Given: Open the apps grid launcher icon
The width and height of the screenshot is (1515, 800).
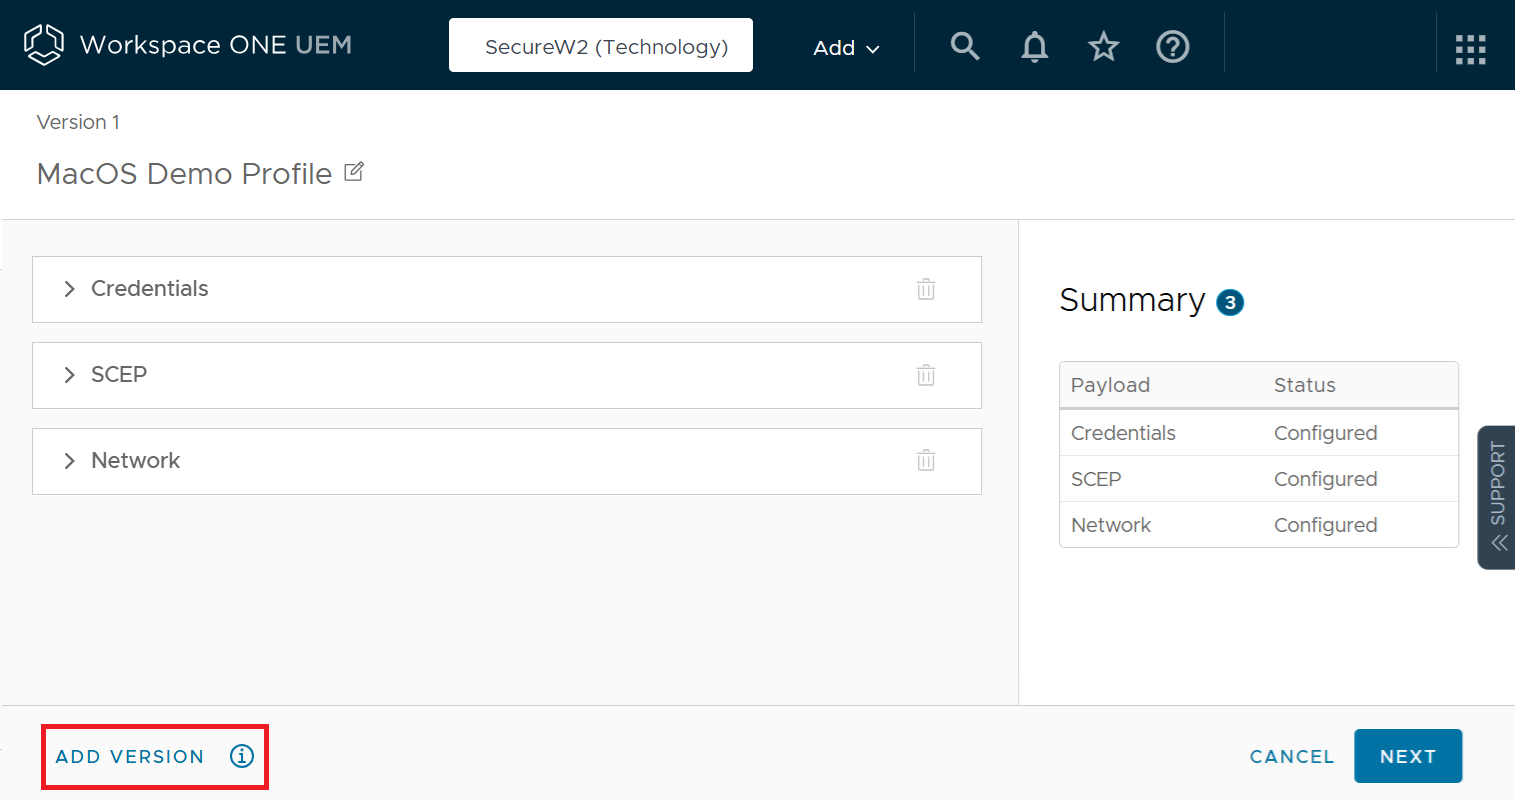Looking at the screenshot, I should coord(1470,49).
